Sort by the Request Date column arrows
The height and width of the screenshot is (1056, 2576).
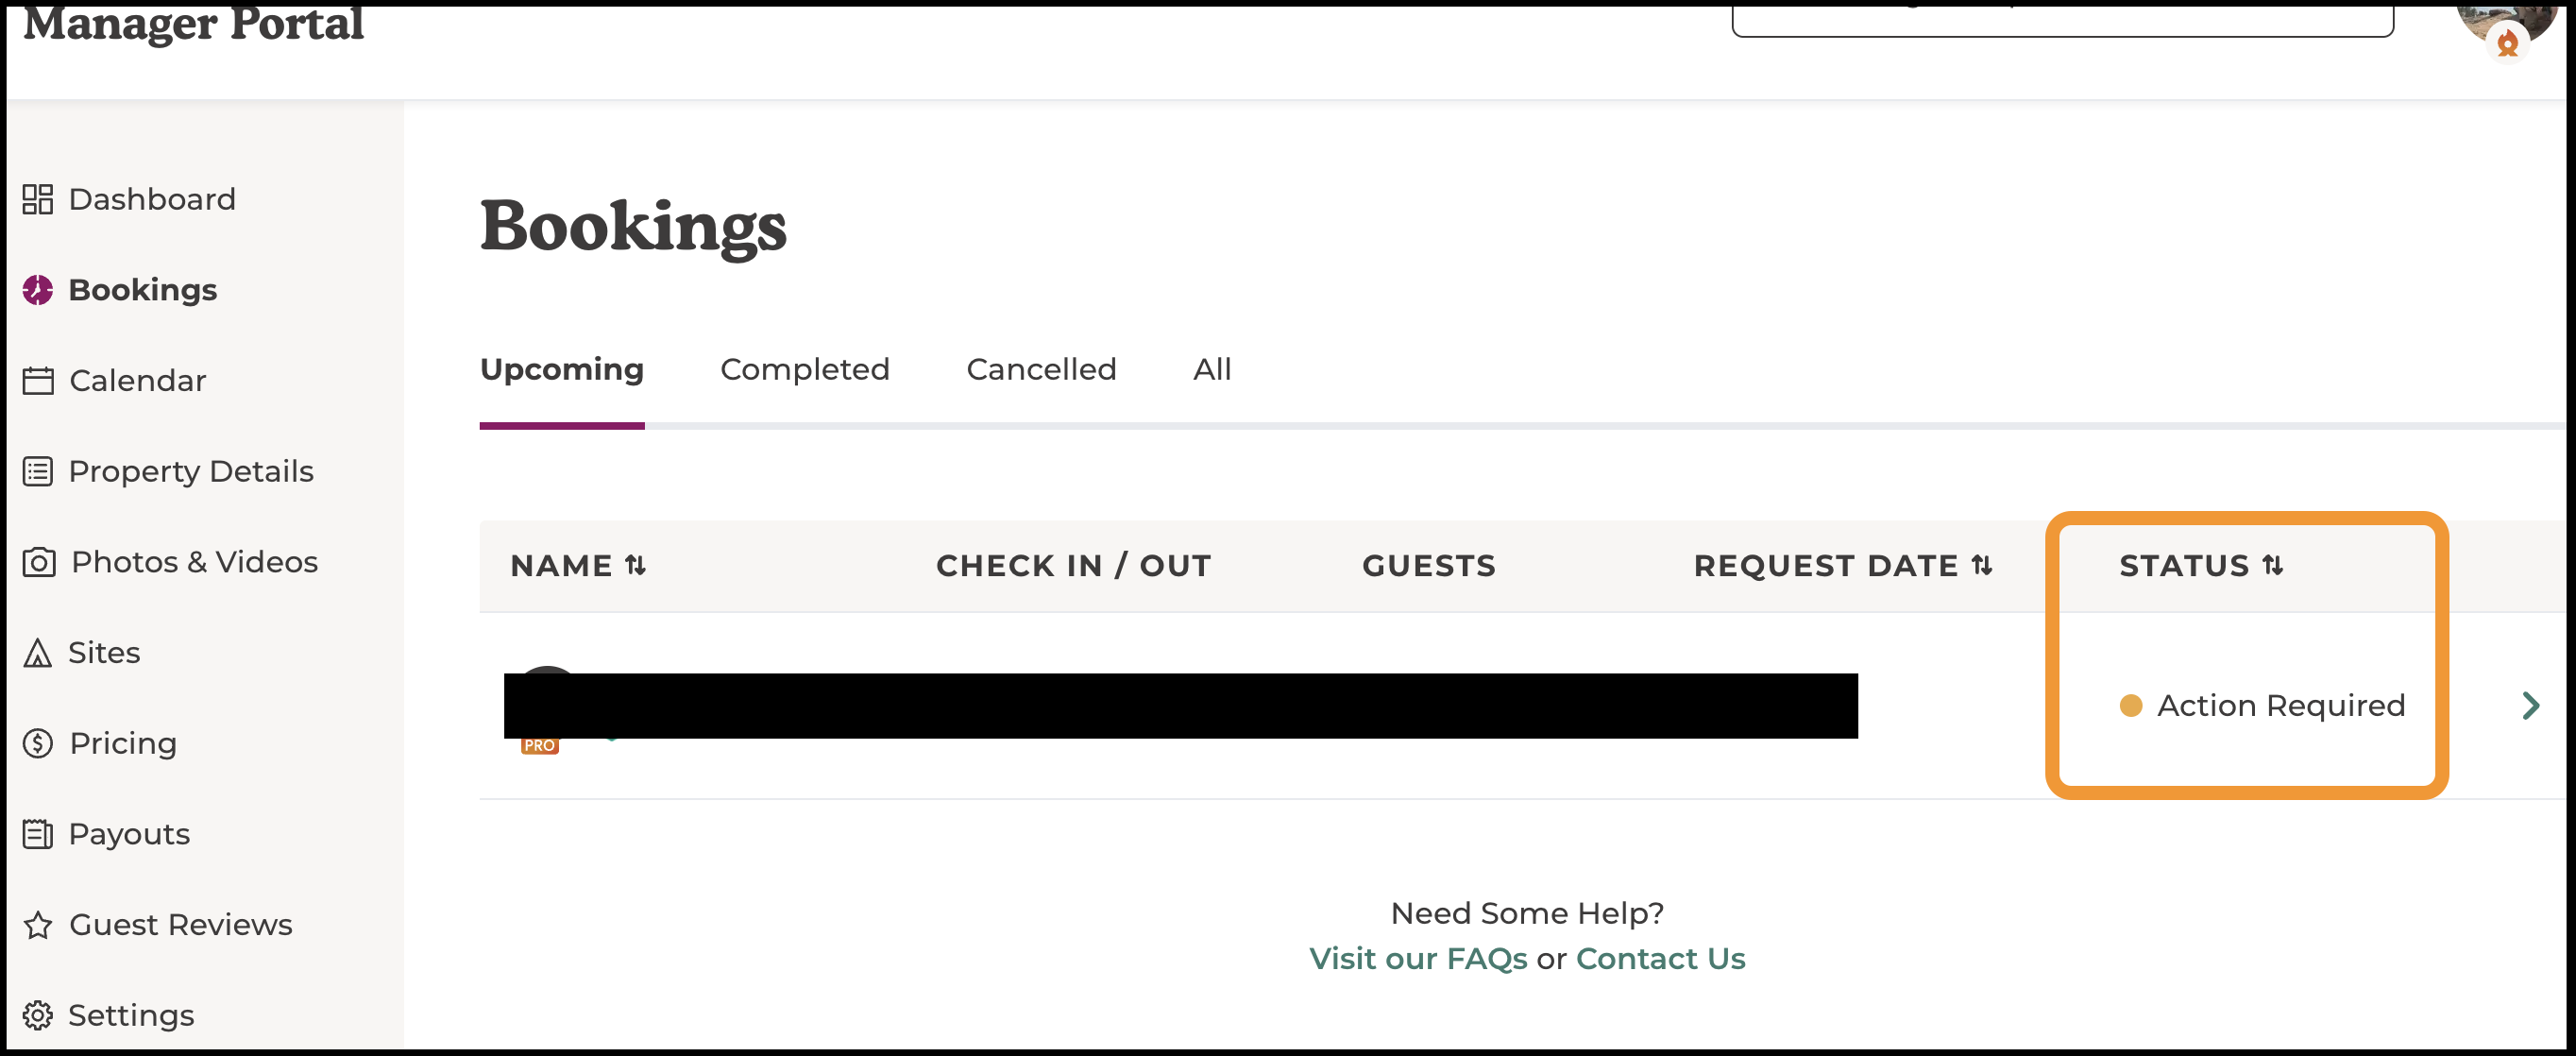1982,566
